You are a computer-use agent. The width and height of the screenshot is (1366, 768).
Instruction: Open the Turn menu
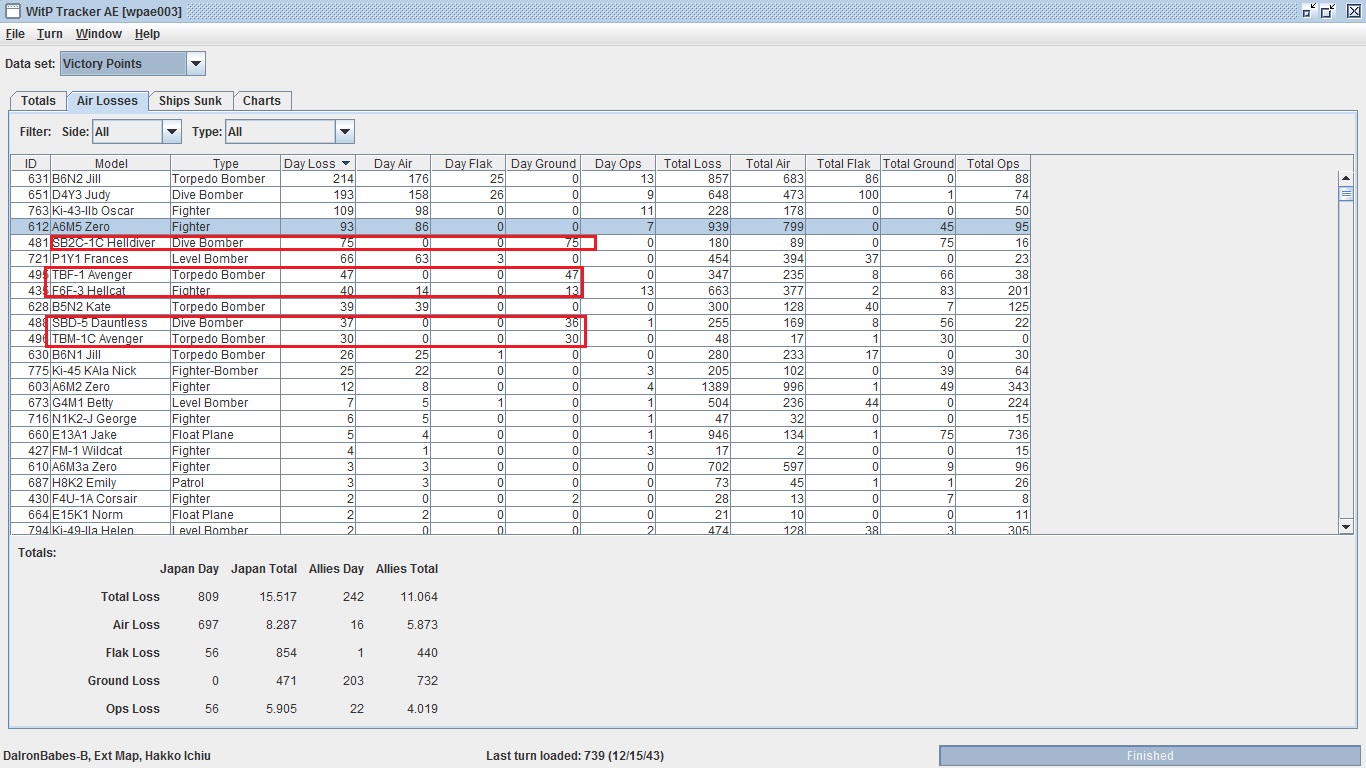[50, 34]
